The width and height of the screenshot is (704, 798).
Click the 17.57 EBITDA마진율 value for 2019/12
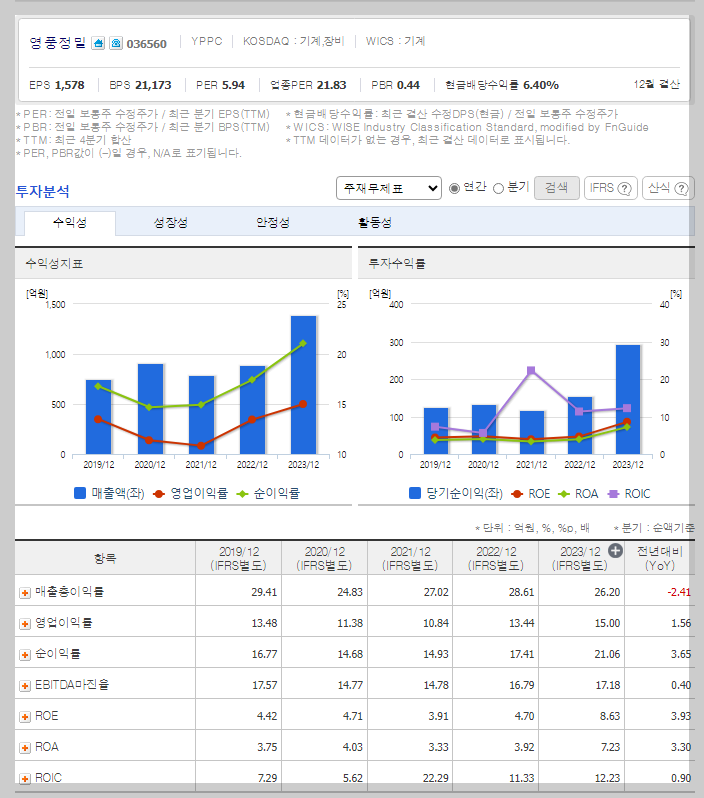(265, 685)
